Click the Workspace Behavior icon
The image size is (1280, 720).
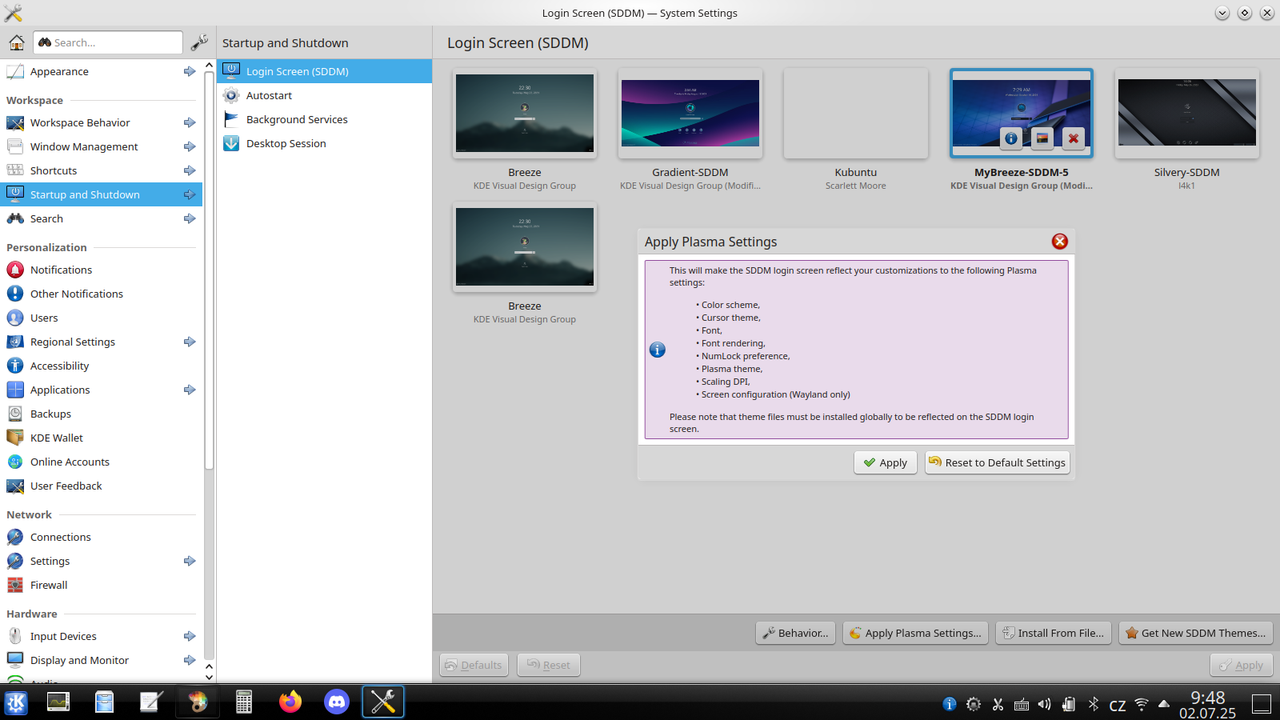(15, 122)
